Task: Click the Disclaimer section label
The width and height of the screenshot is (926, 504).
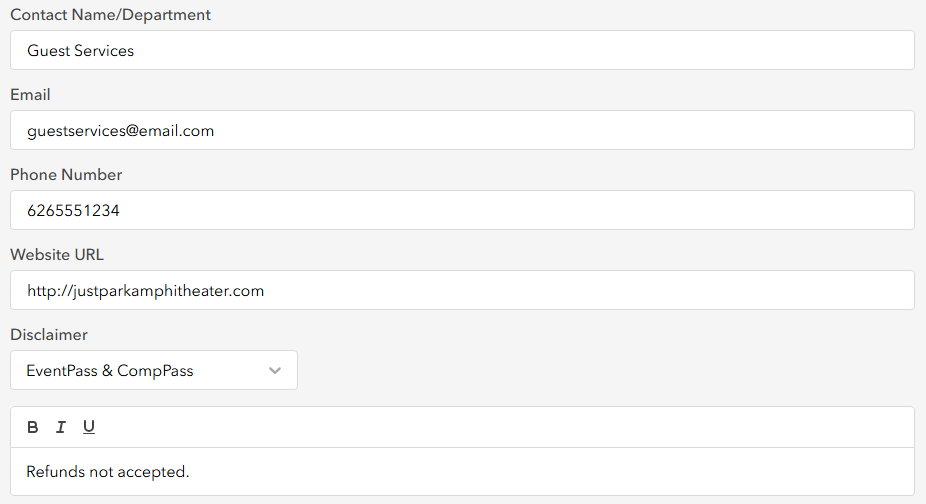Action: (x=49, y=334)
